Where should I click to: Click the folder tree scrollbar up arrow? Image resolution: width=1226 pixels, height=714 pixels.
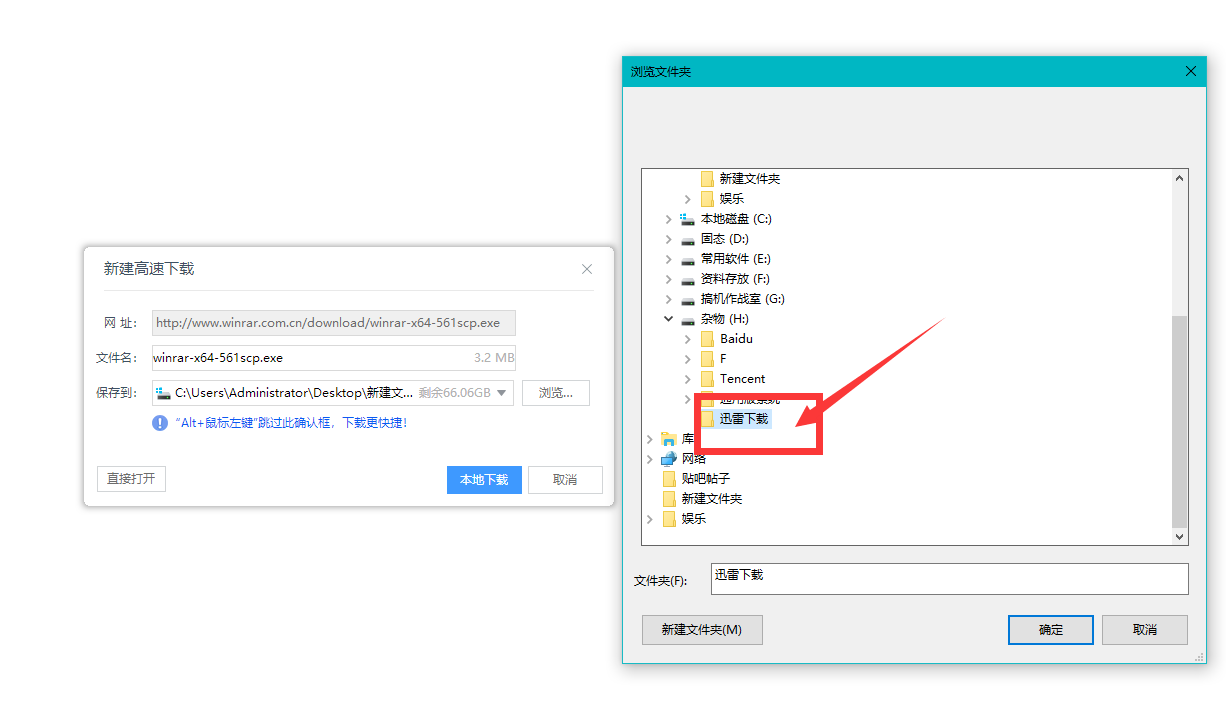coord(1180,178)
